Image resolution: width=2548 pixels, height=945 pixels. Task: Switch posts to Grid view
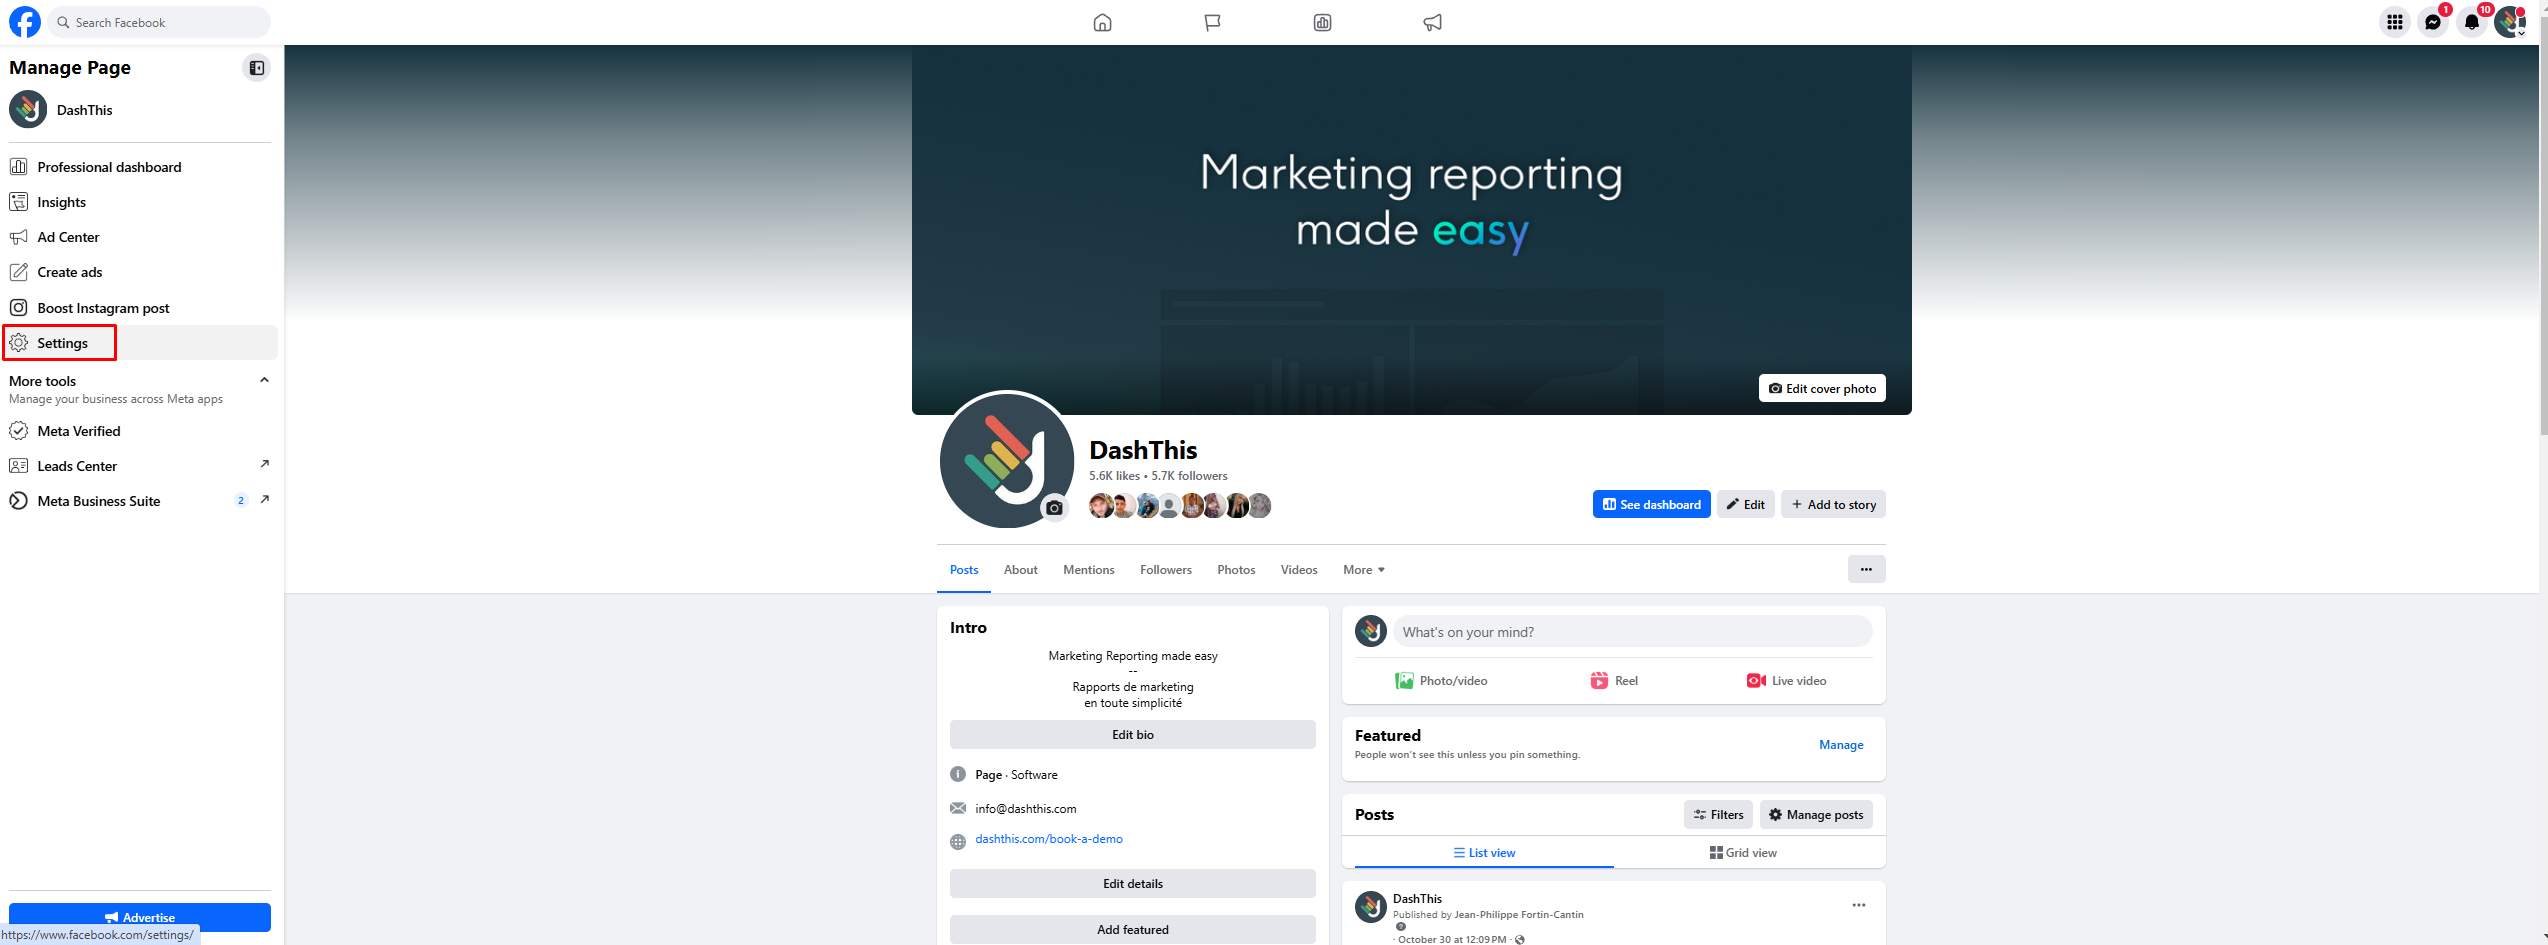(x=1743, y=853)
